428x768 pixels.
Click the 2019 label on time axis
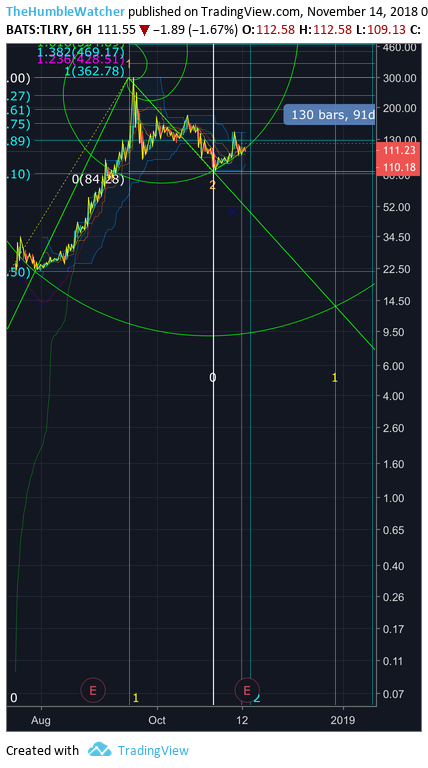click(343, 720)
